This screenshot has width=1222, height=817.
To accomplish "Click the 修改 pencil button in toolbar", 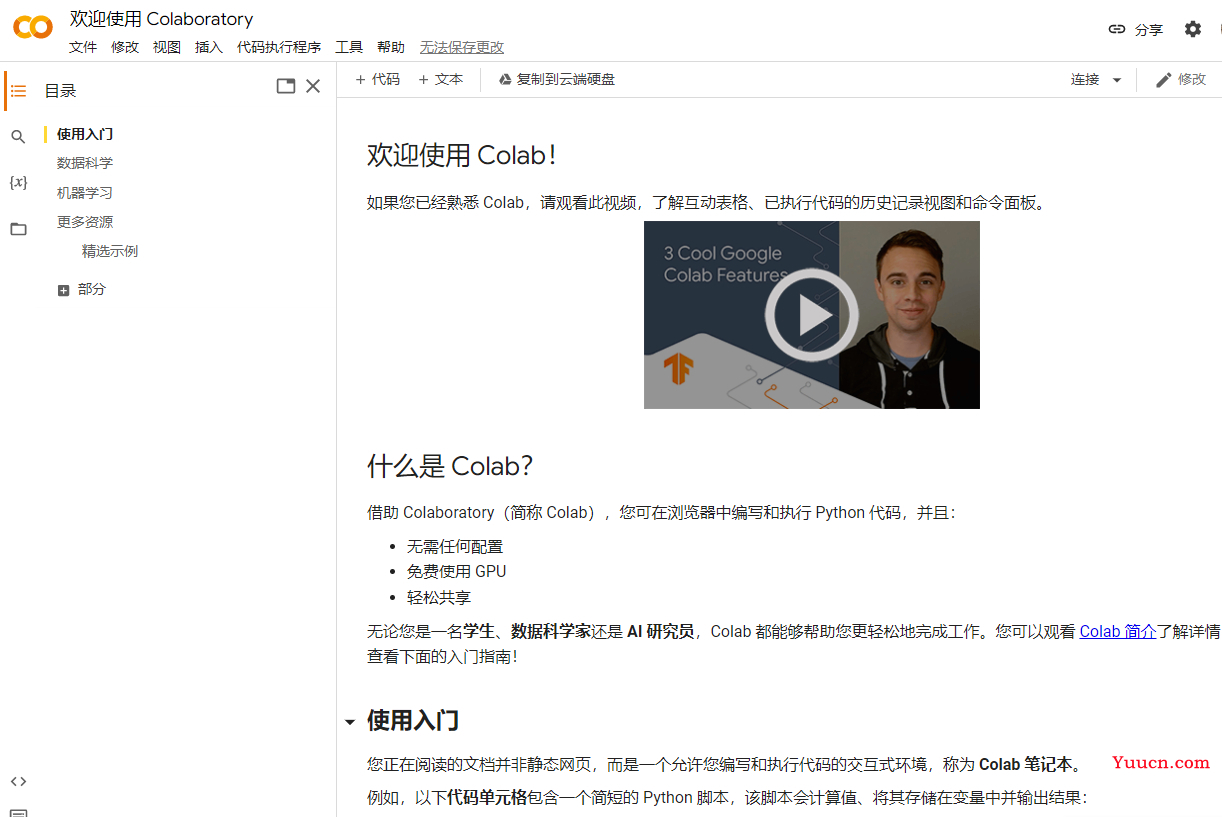I will pos(1180,79).
